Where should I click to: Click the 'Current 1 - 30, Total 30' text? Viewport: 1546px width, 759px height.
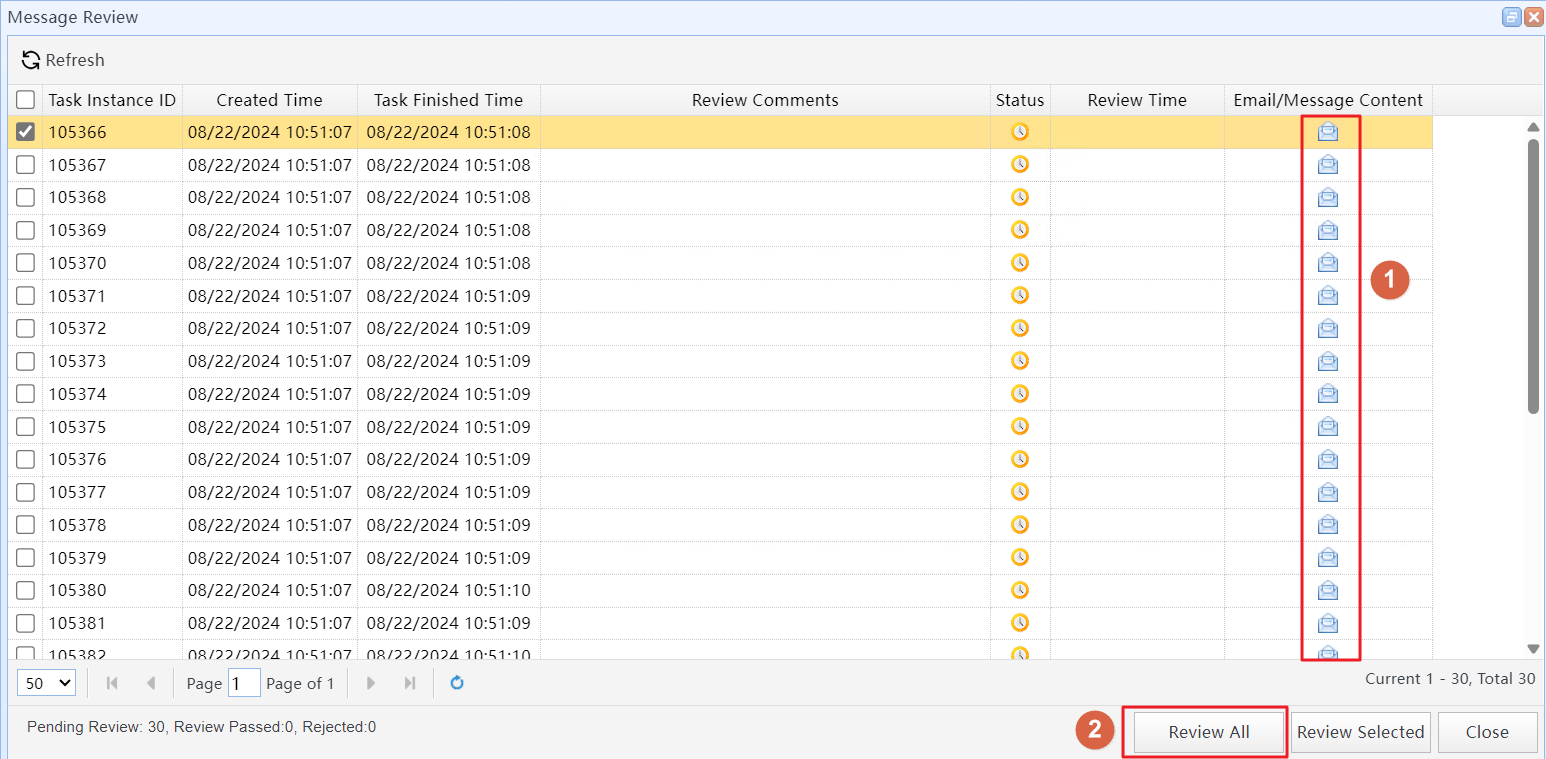[x=1450, y=679]
